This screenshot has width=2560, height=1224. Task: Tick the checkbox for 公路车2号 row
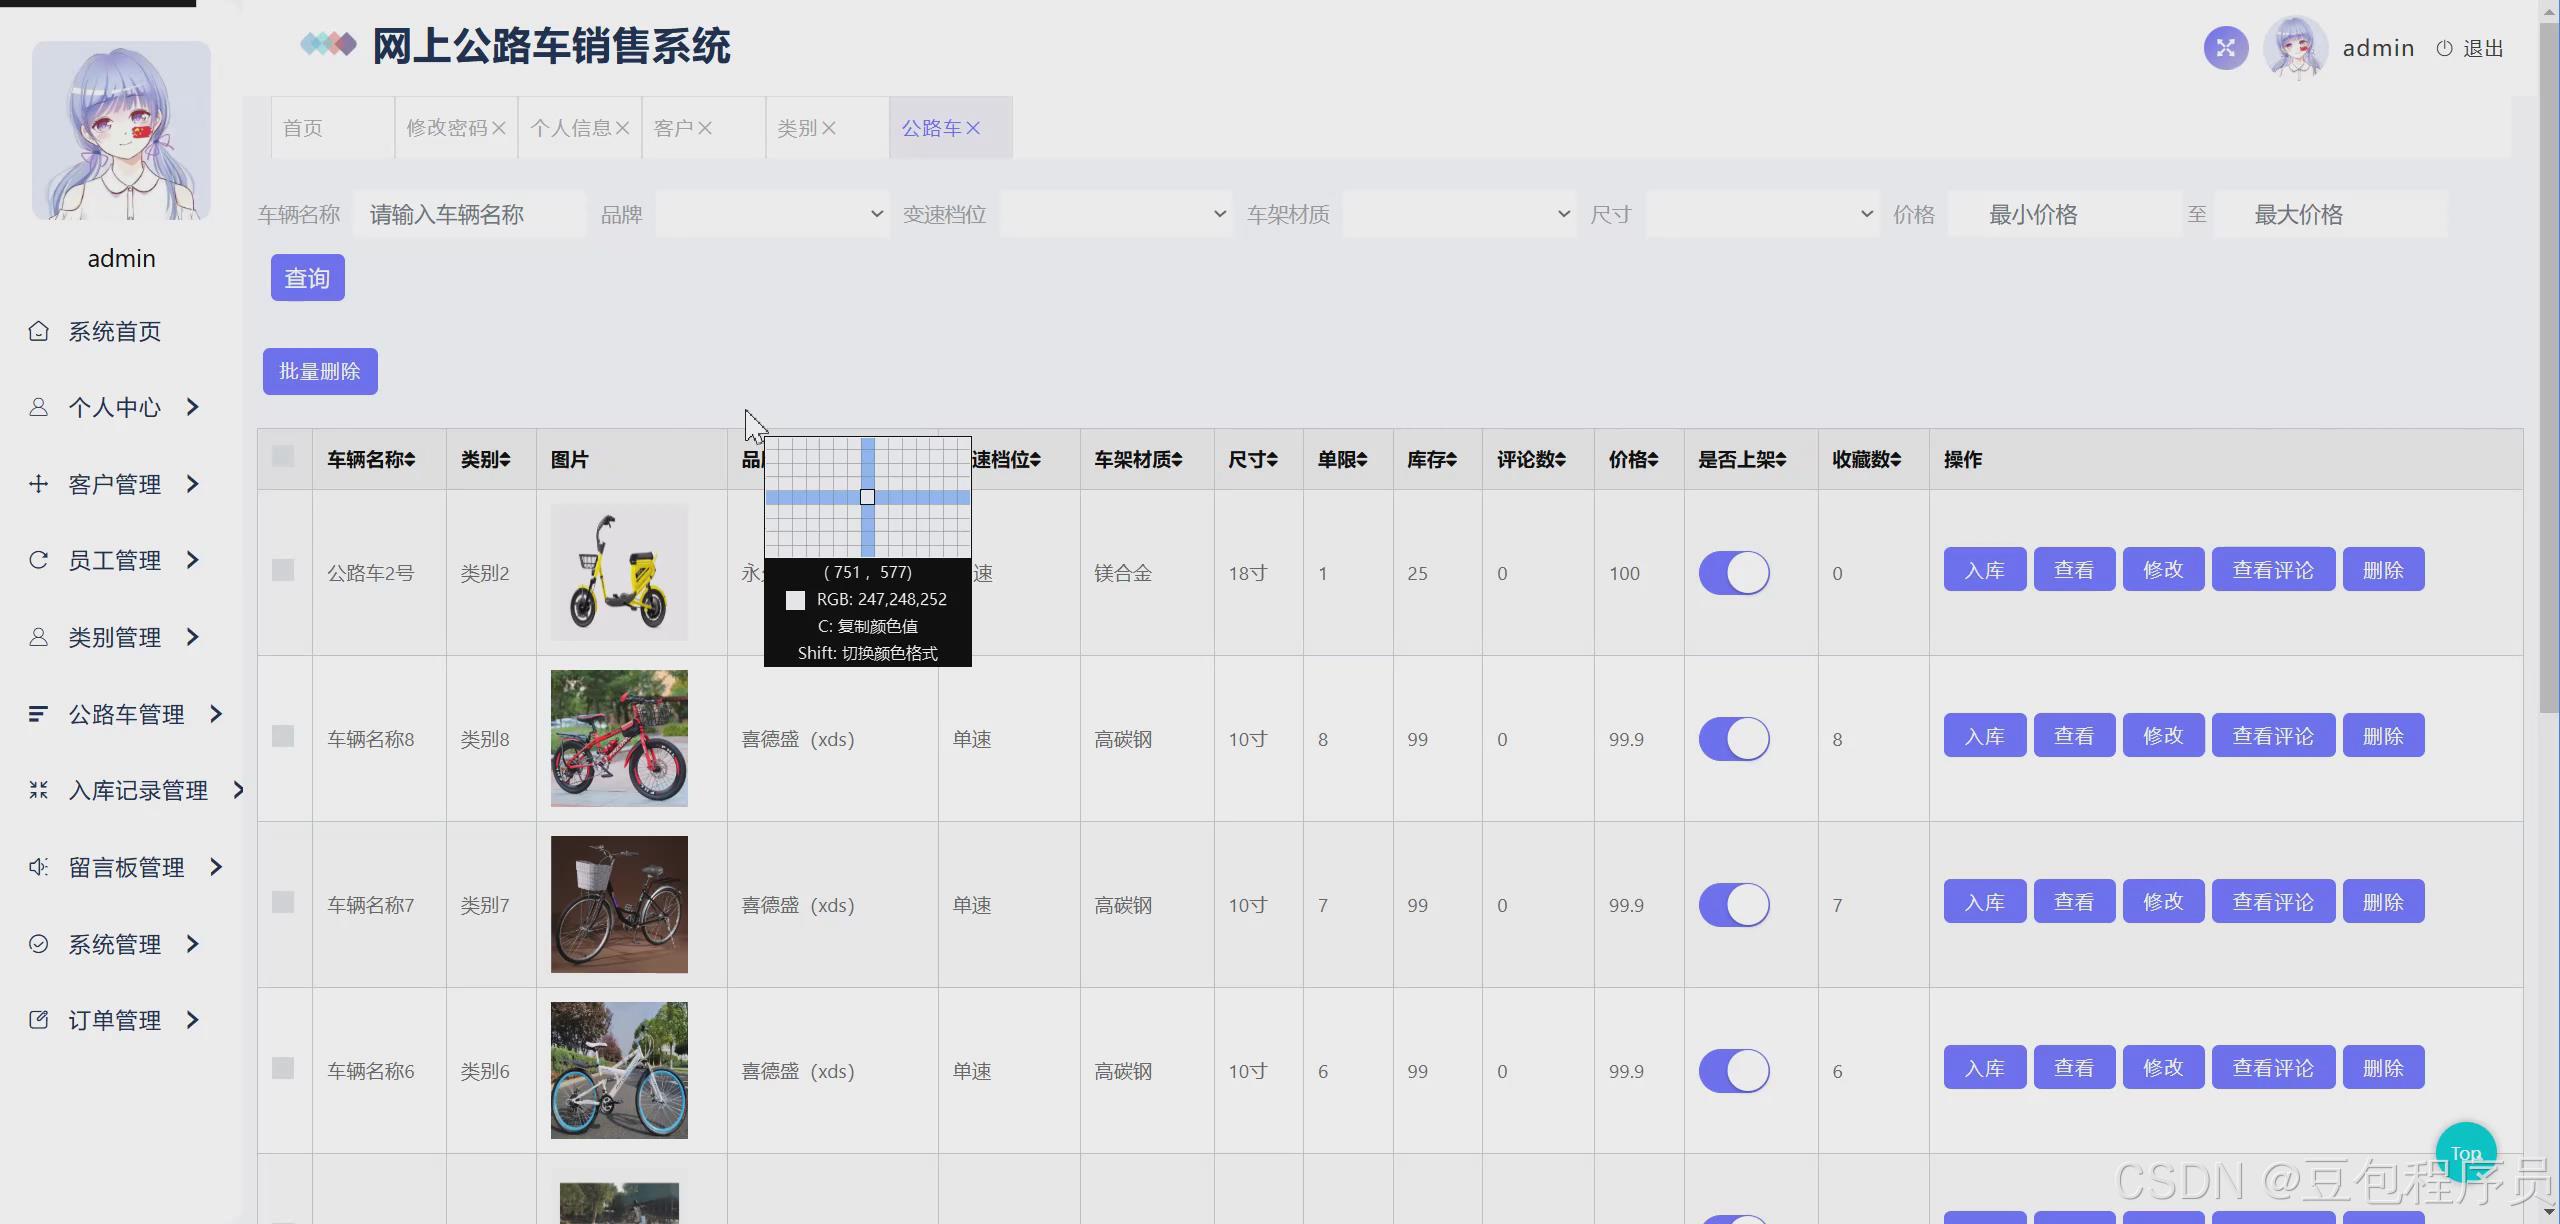tap(283, 570)
